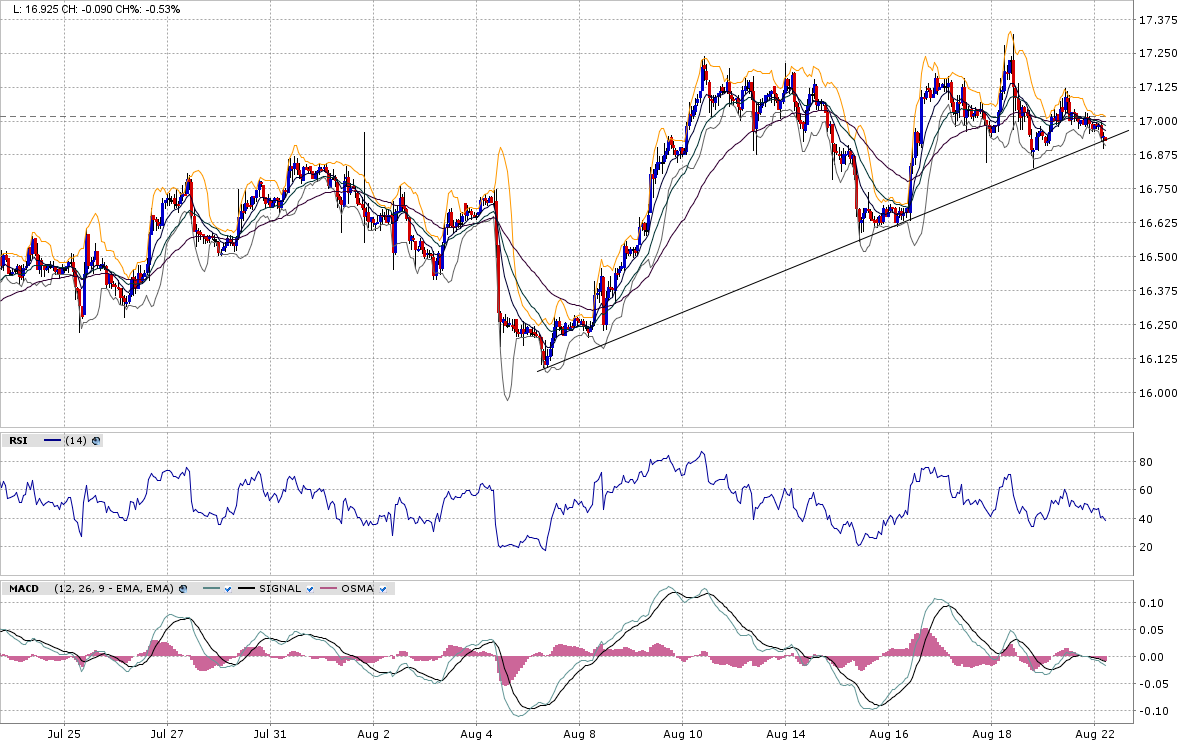The width and height of the screenshot is (1186, 748).
Task: Toggle the OSMA histogram checkbox
Action: coord(383,588)
